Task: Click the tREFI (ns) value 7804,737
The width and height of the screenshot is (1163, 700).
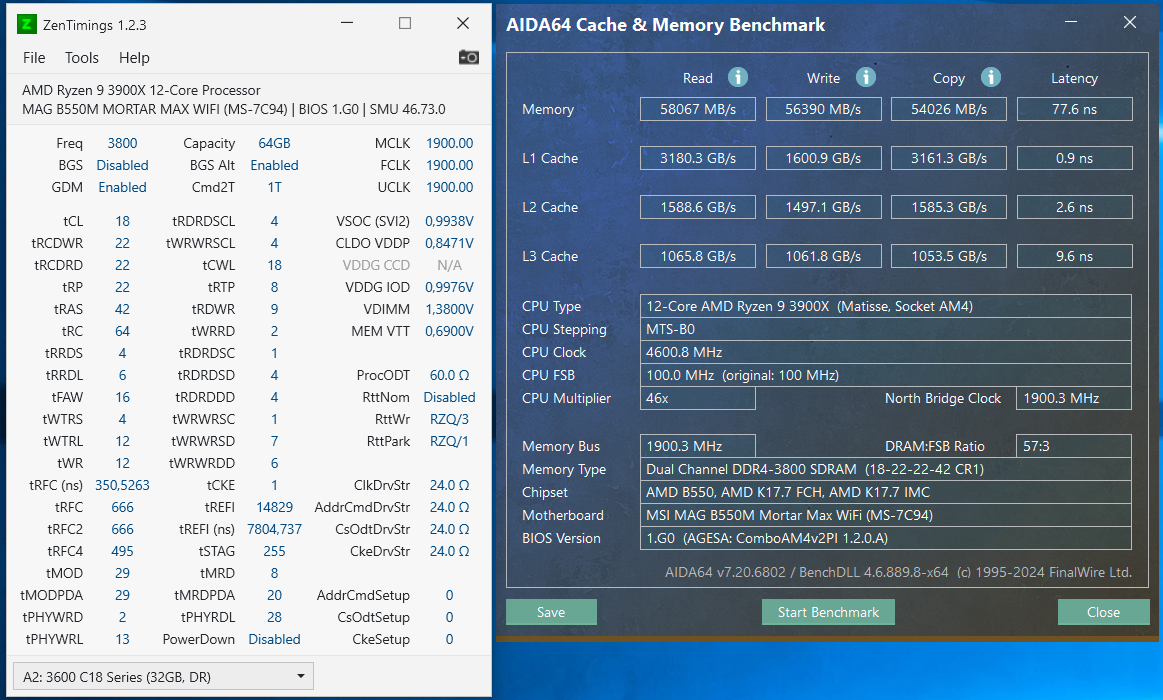Action: [x=274, y=529]
